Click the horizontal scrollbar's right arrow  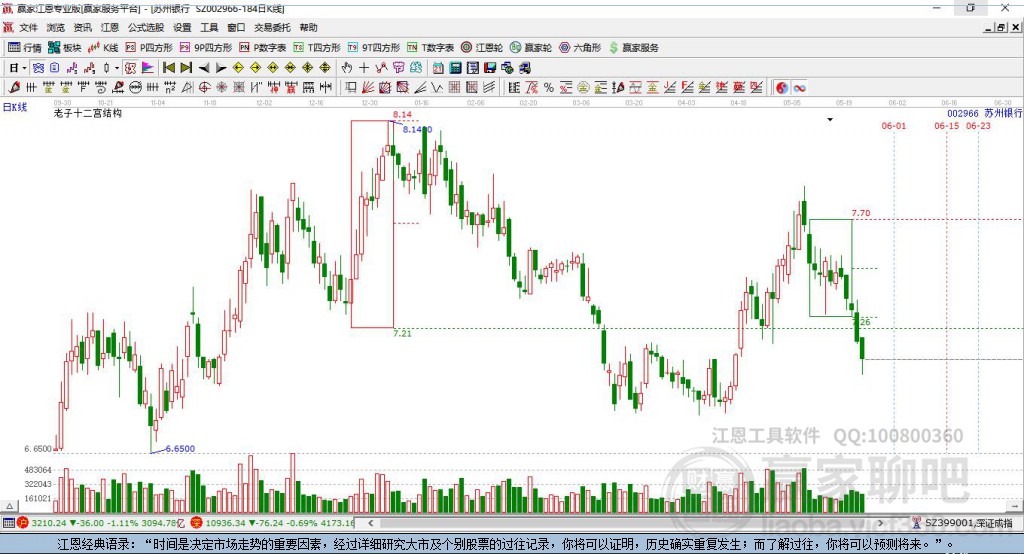pos(880,523)
